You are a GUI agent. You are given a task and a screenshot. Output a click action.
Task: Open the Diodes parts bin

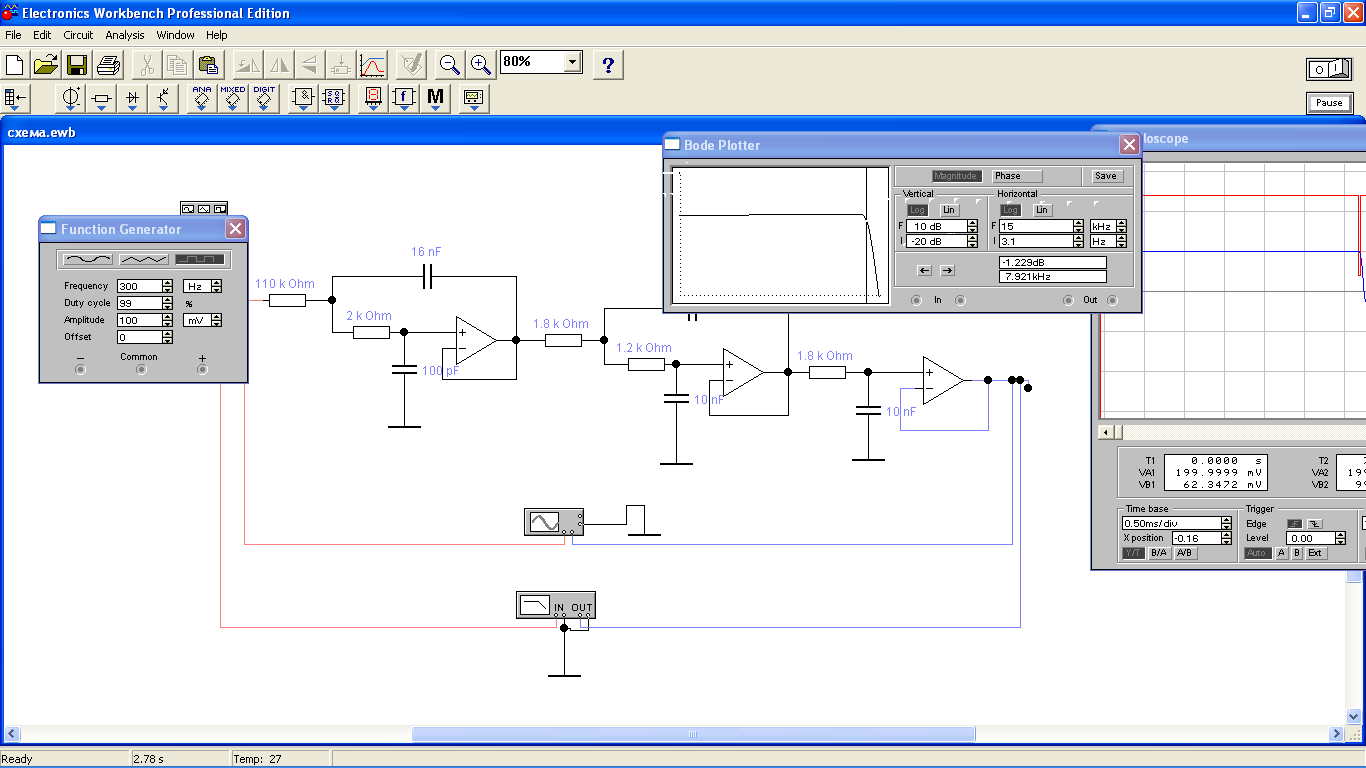[133, 98]
